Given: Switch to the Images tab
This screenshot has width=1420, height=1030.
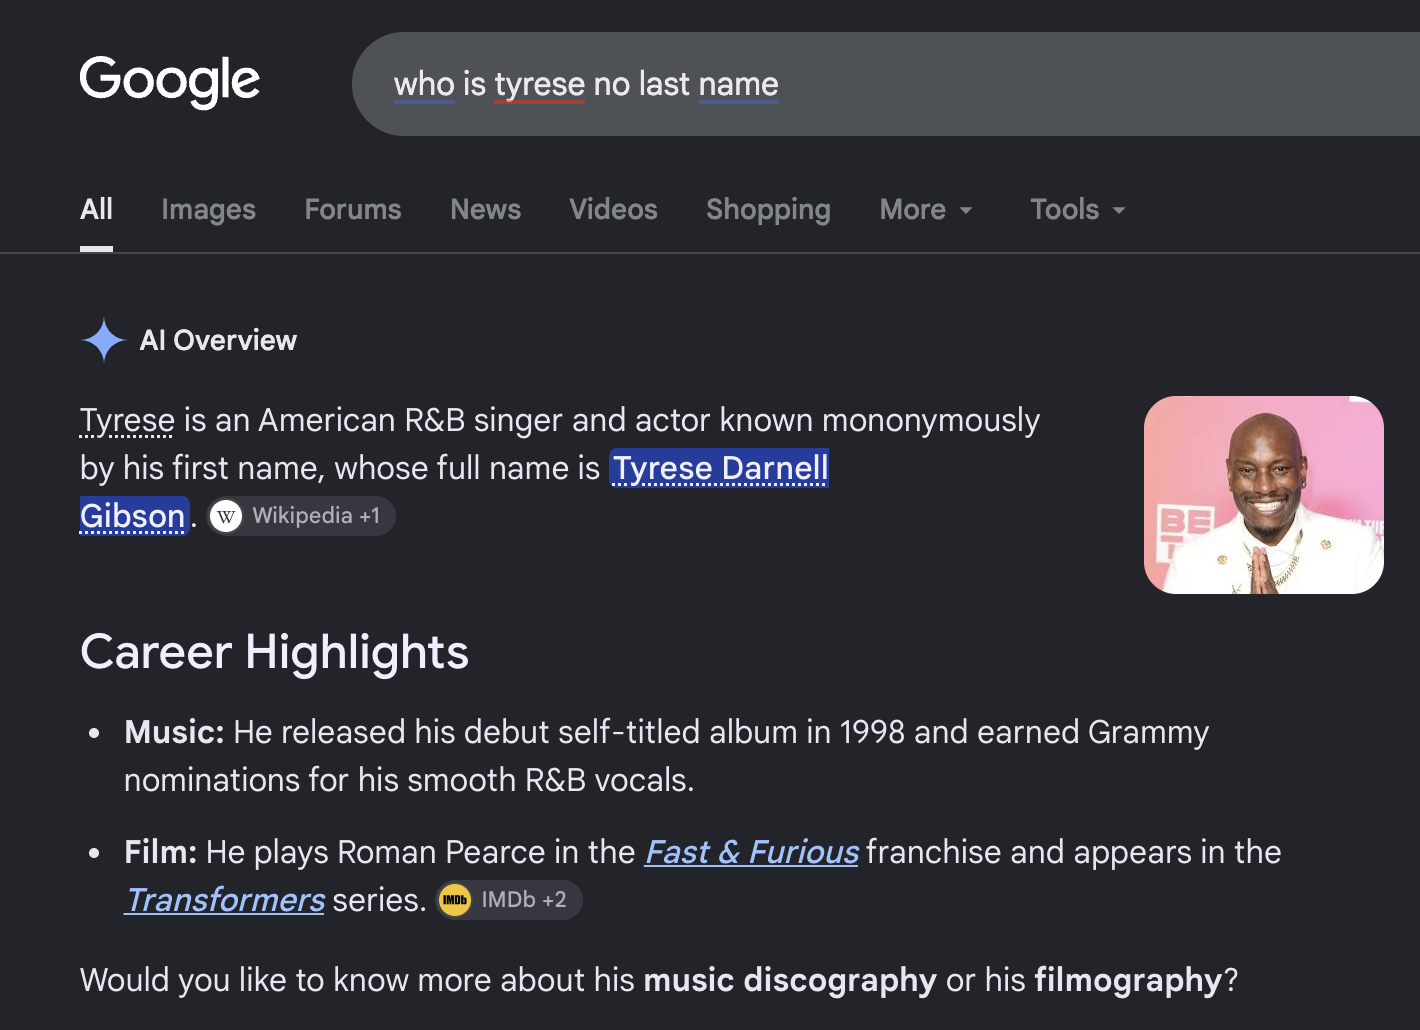Looking at the screenshot, I should (209, 209).
